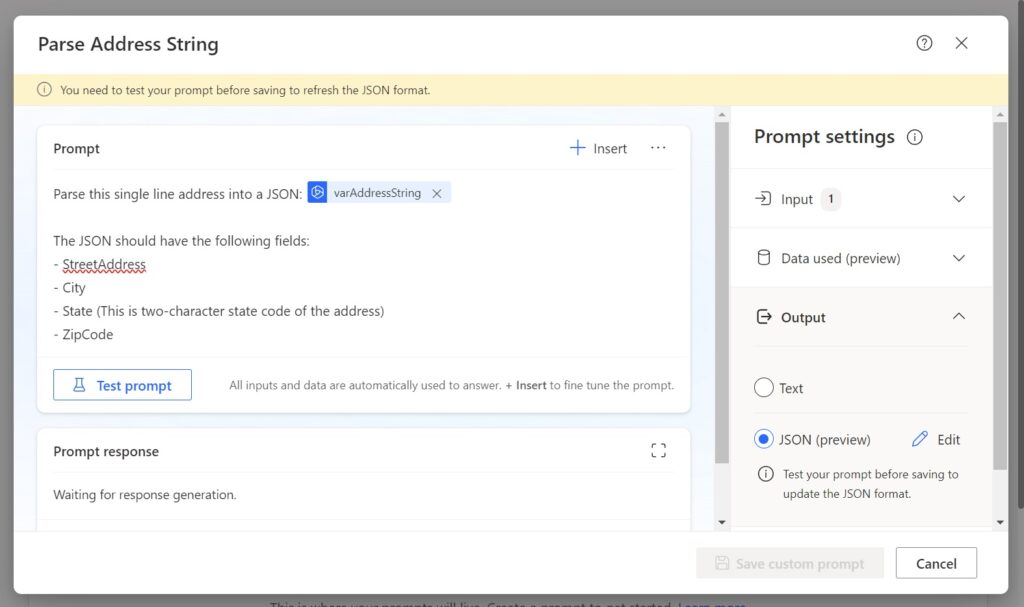Click the Prompt settings info icon
The width and height of the screenshot is (1024, 607).
point(914,137)
